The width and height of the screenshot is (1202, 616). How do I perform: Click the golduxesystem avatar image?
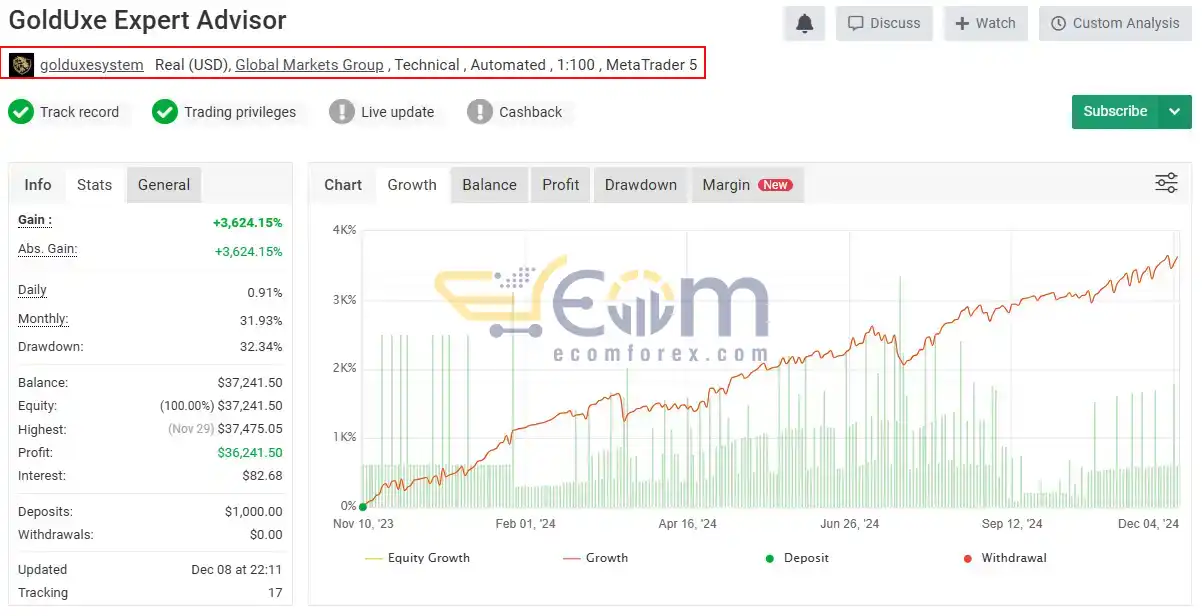pyautogui.click(x=22, y=65)
